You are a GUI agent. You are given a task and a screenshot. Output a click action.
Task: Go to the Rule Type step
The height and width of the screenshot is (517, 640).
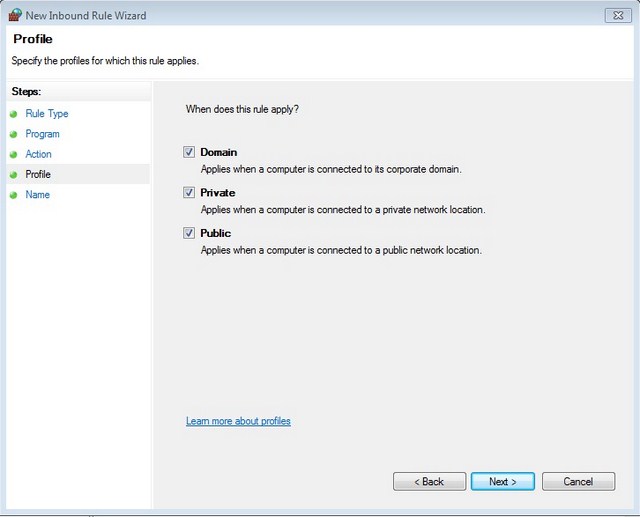[x=47, y=113]
